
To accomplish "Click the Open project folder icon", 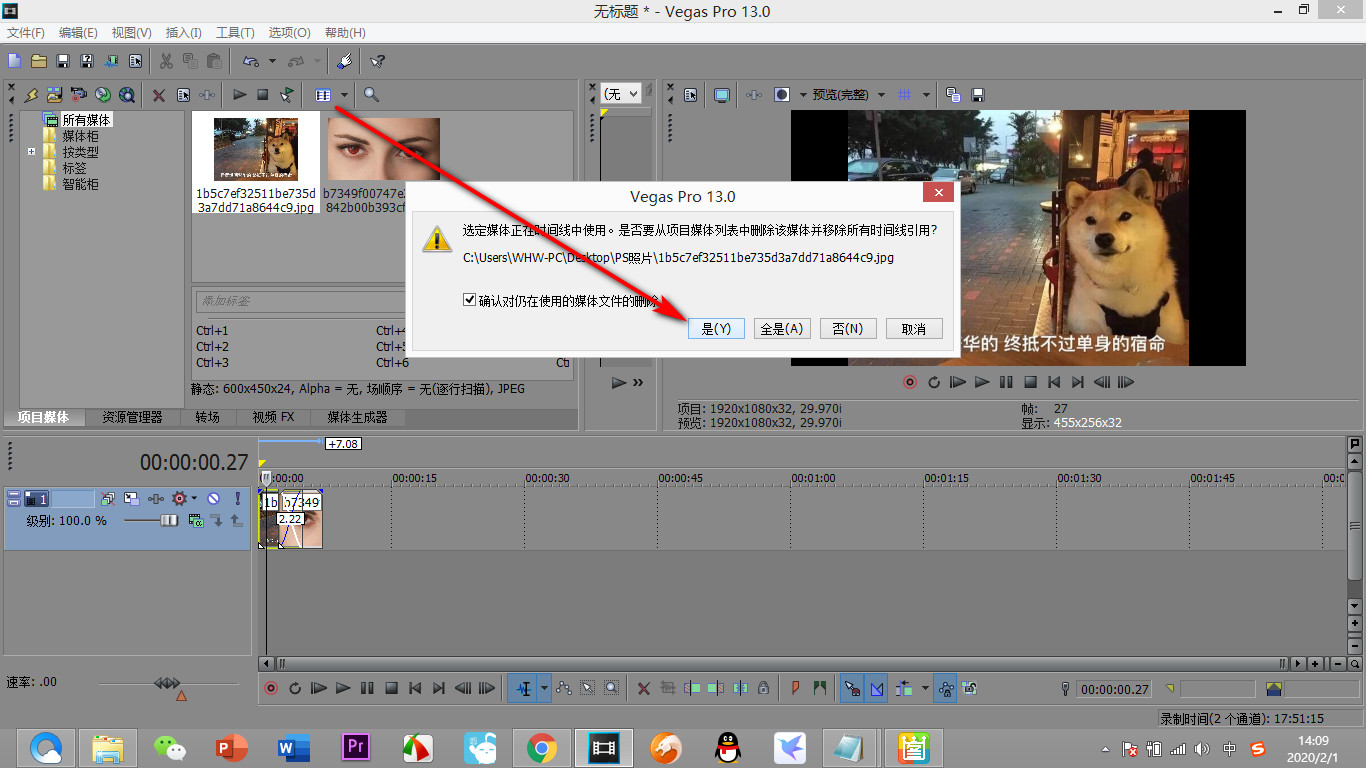I will coord(38,61).
